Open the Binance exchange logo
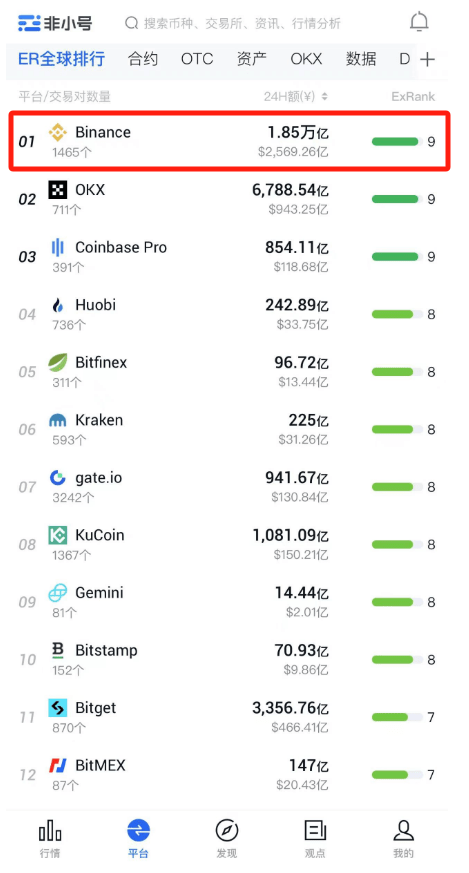The height and width of the screenshot is (873, 469). (x=58, y=133)
